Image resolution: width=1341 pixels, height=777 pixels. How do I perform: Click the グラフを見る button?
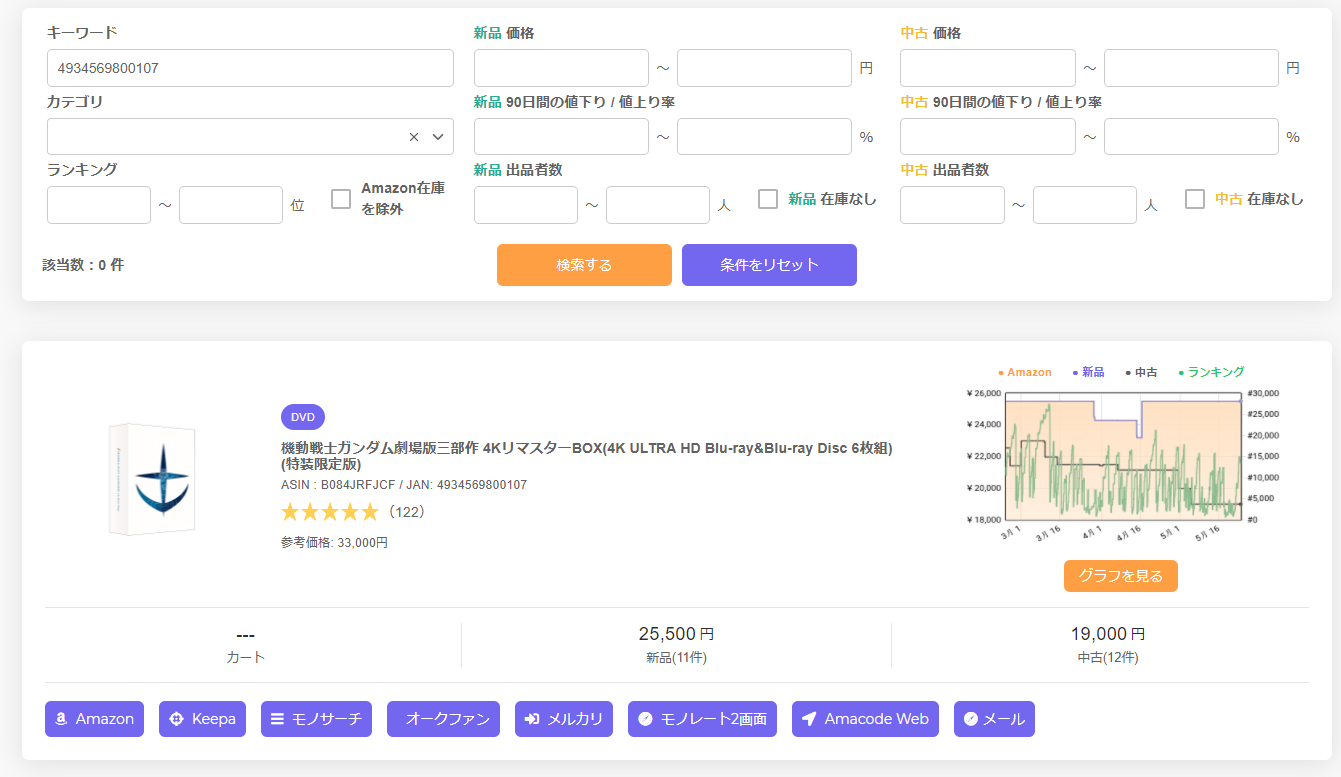click(x=1121, y=576)
